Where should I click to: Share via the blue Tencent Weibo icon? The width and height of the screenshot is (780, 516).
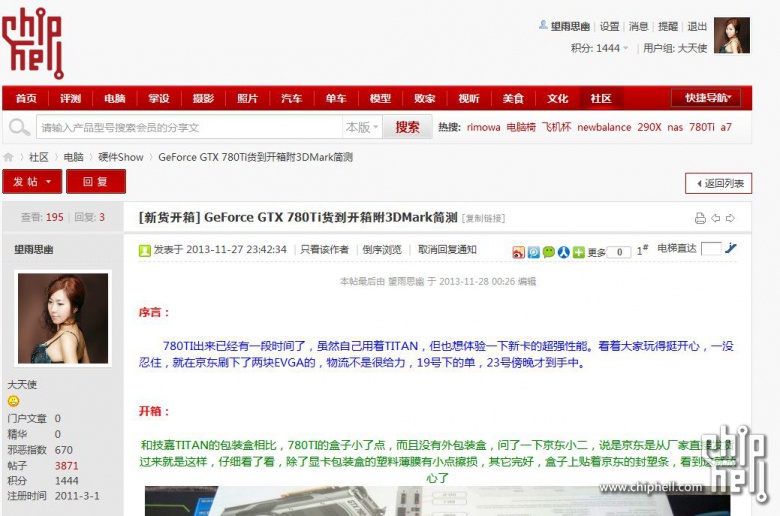(533, 252)
